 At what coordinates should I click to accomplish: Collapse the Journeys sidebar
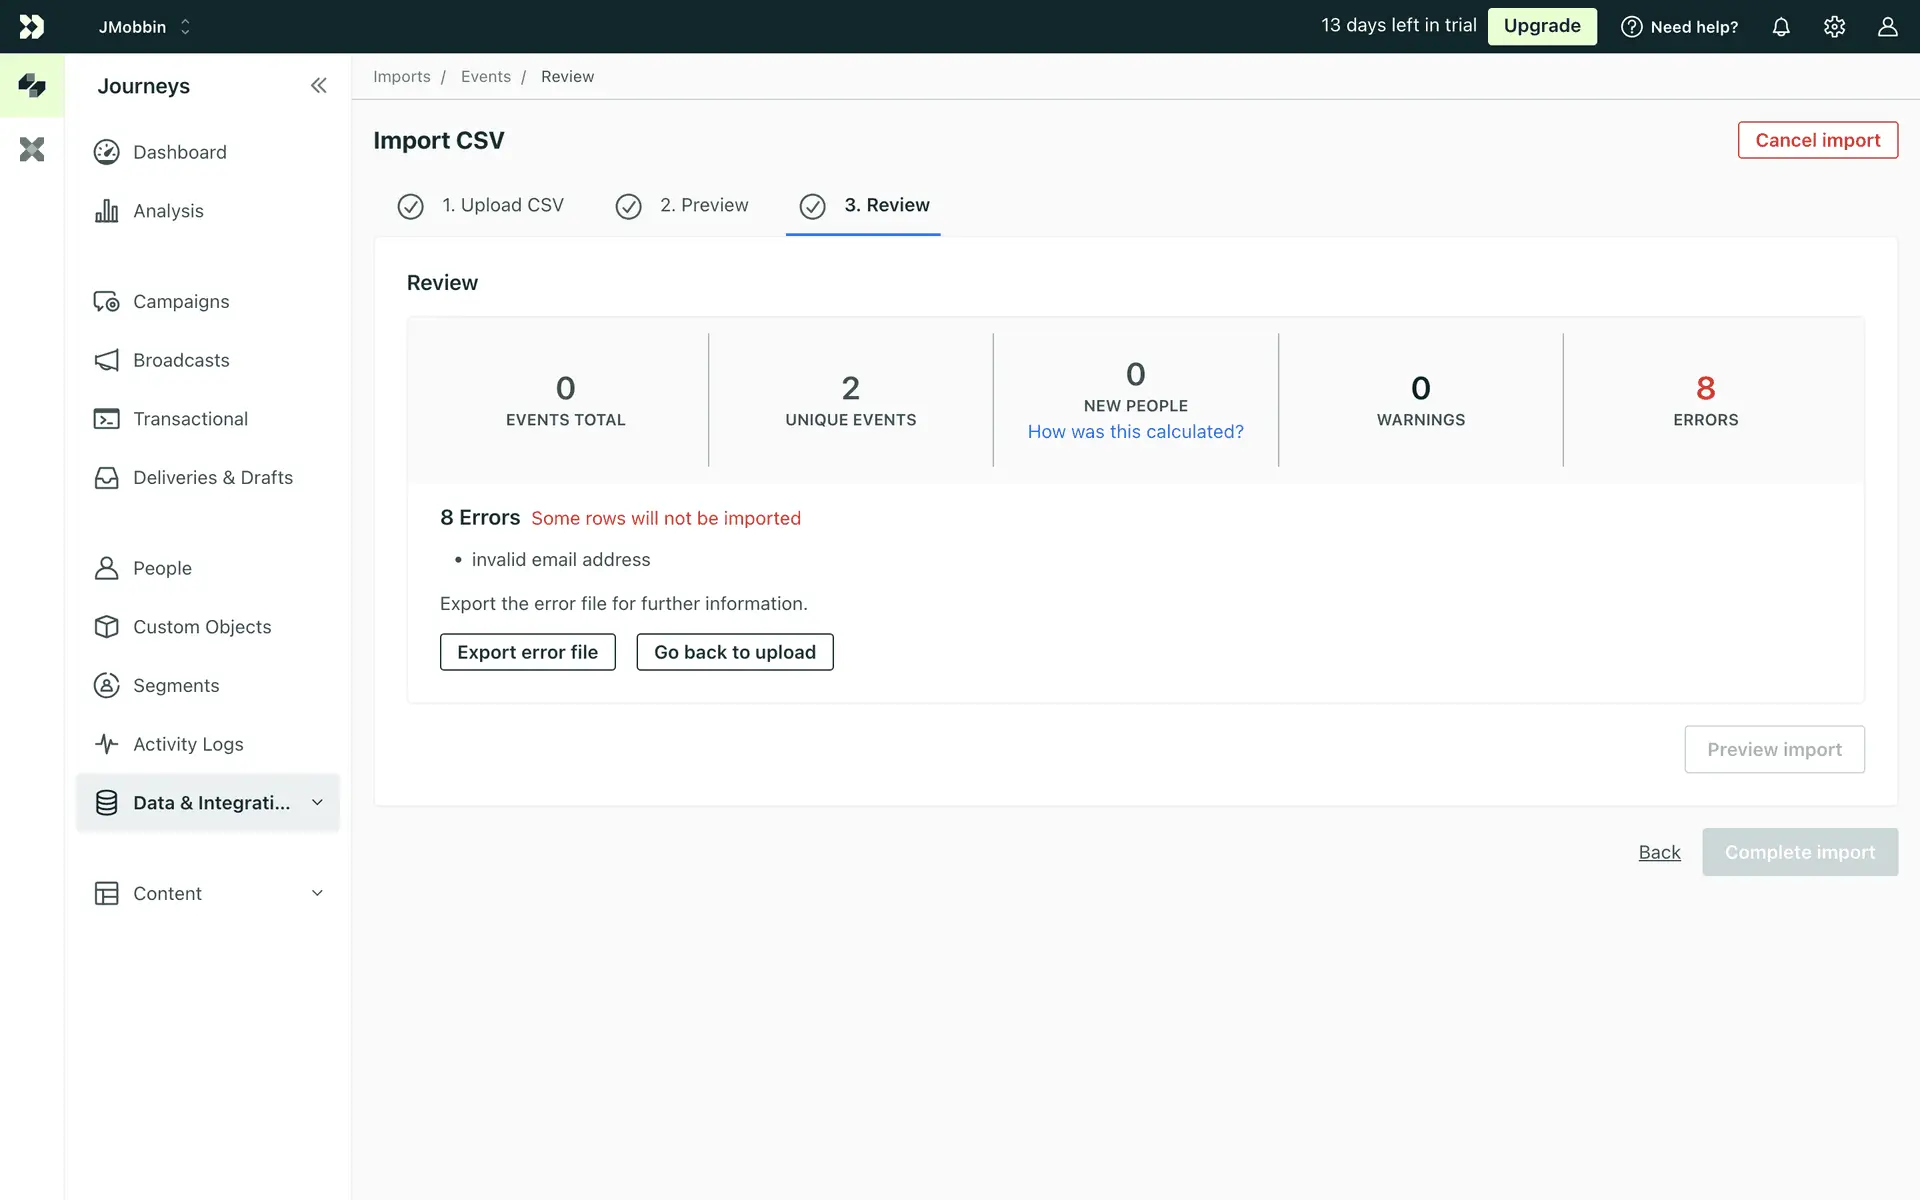pyautogui.click(x=318, y=86)
